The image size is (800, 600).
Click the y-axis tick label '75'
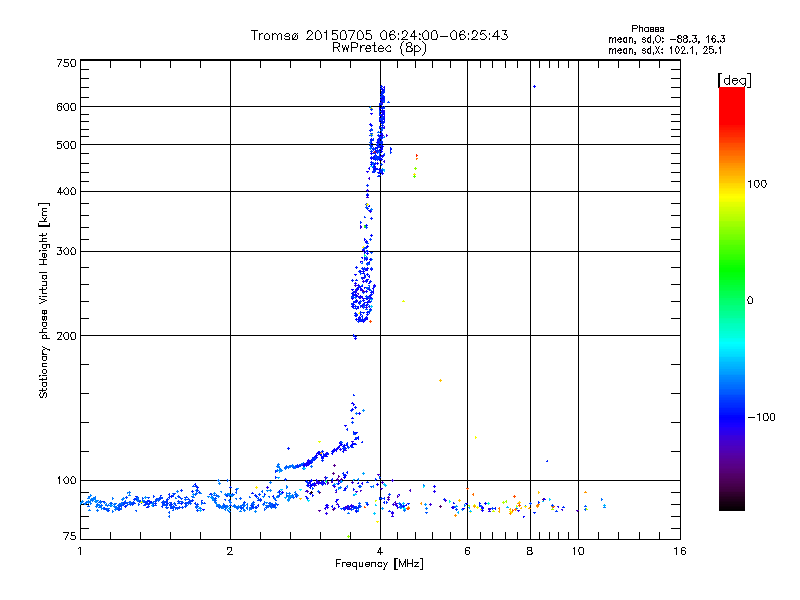click(69, 536)
